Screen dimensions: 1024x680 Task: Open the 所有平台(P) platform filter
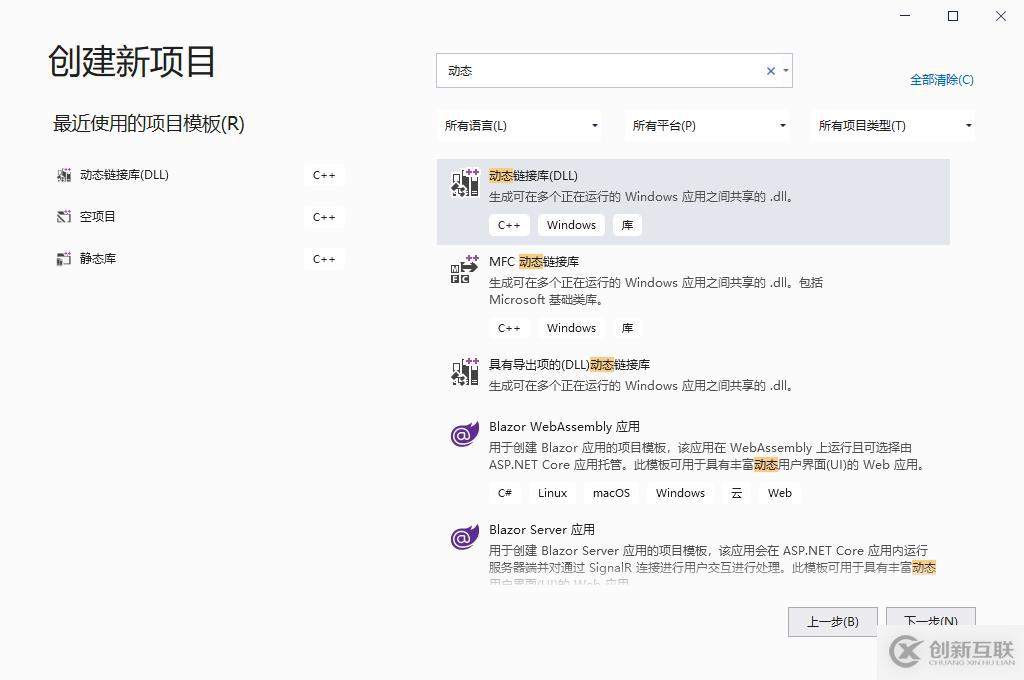(x=708, y=125)
